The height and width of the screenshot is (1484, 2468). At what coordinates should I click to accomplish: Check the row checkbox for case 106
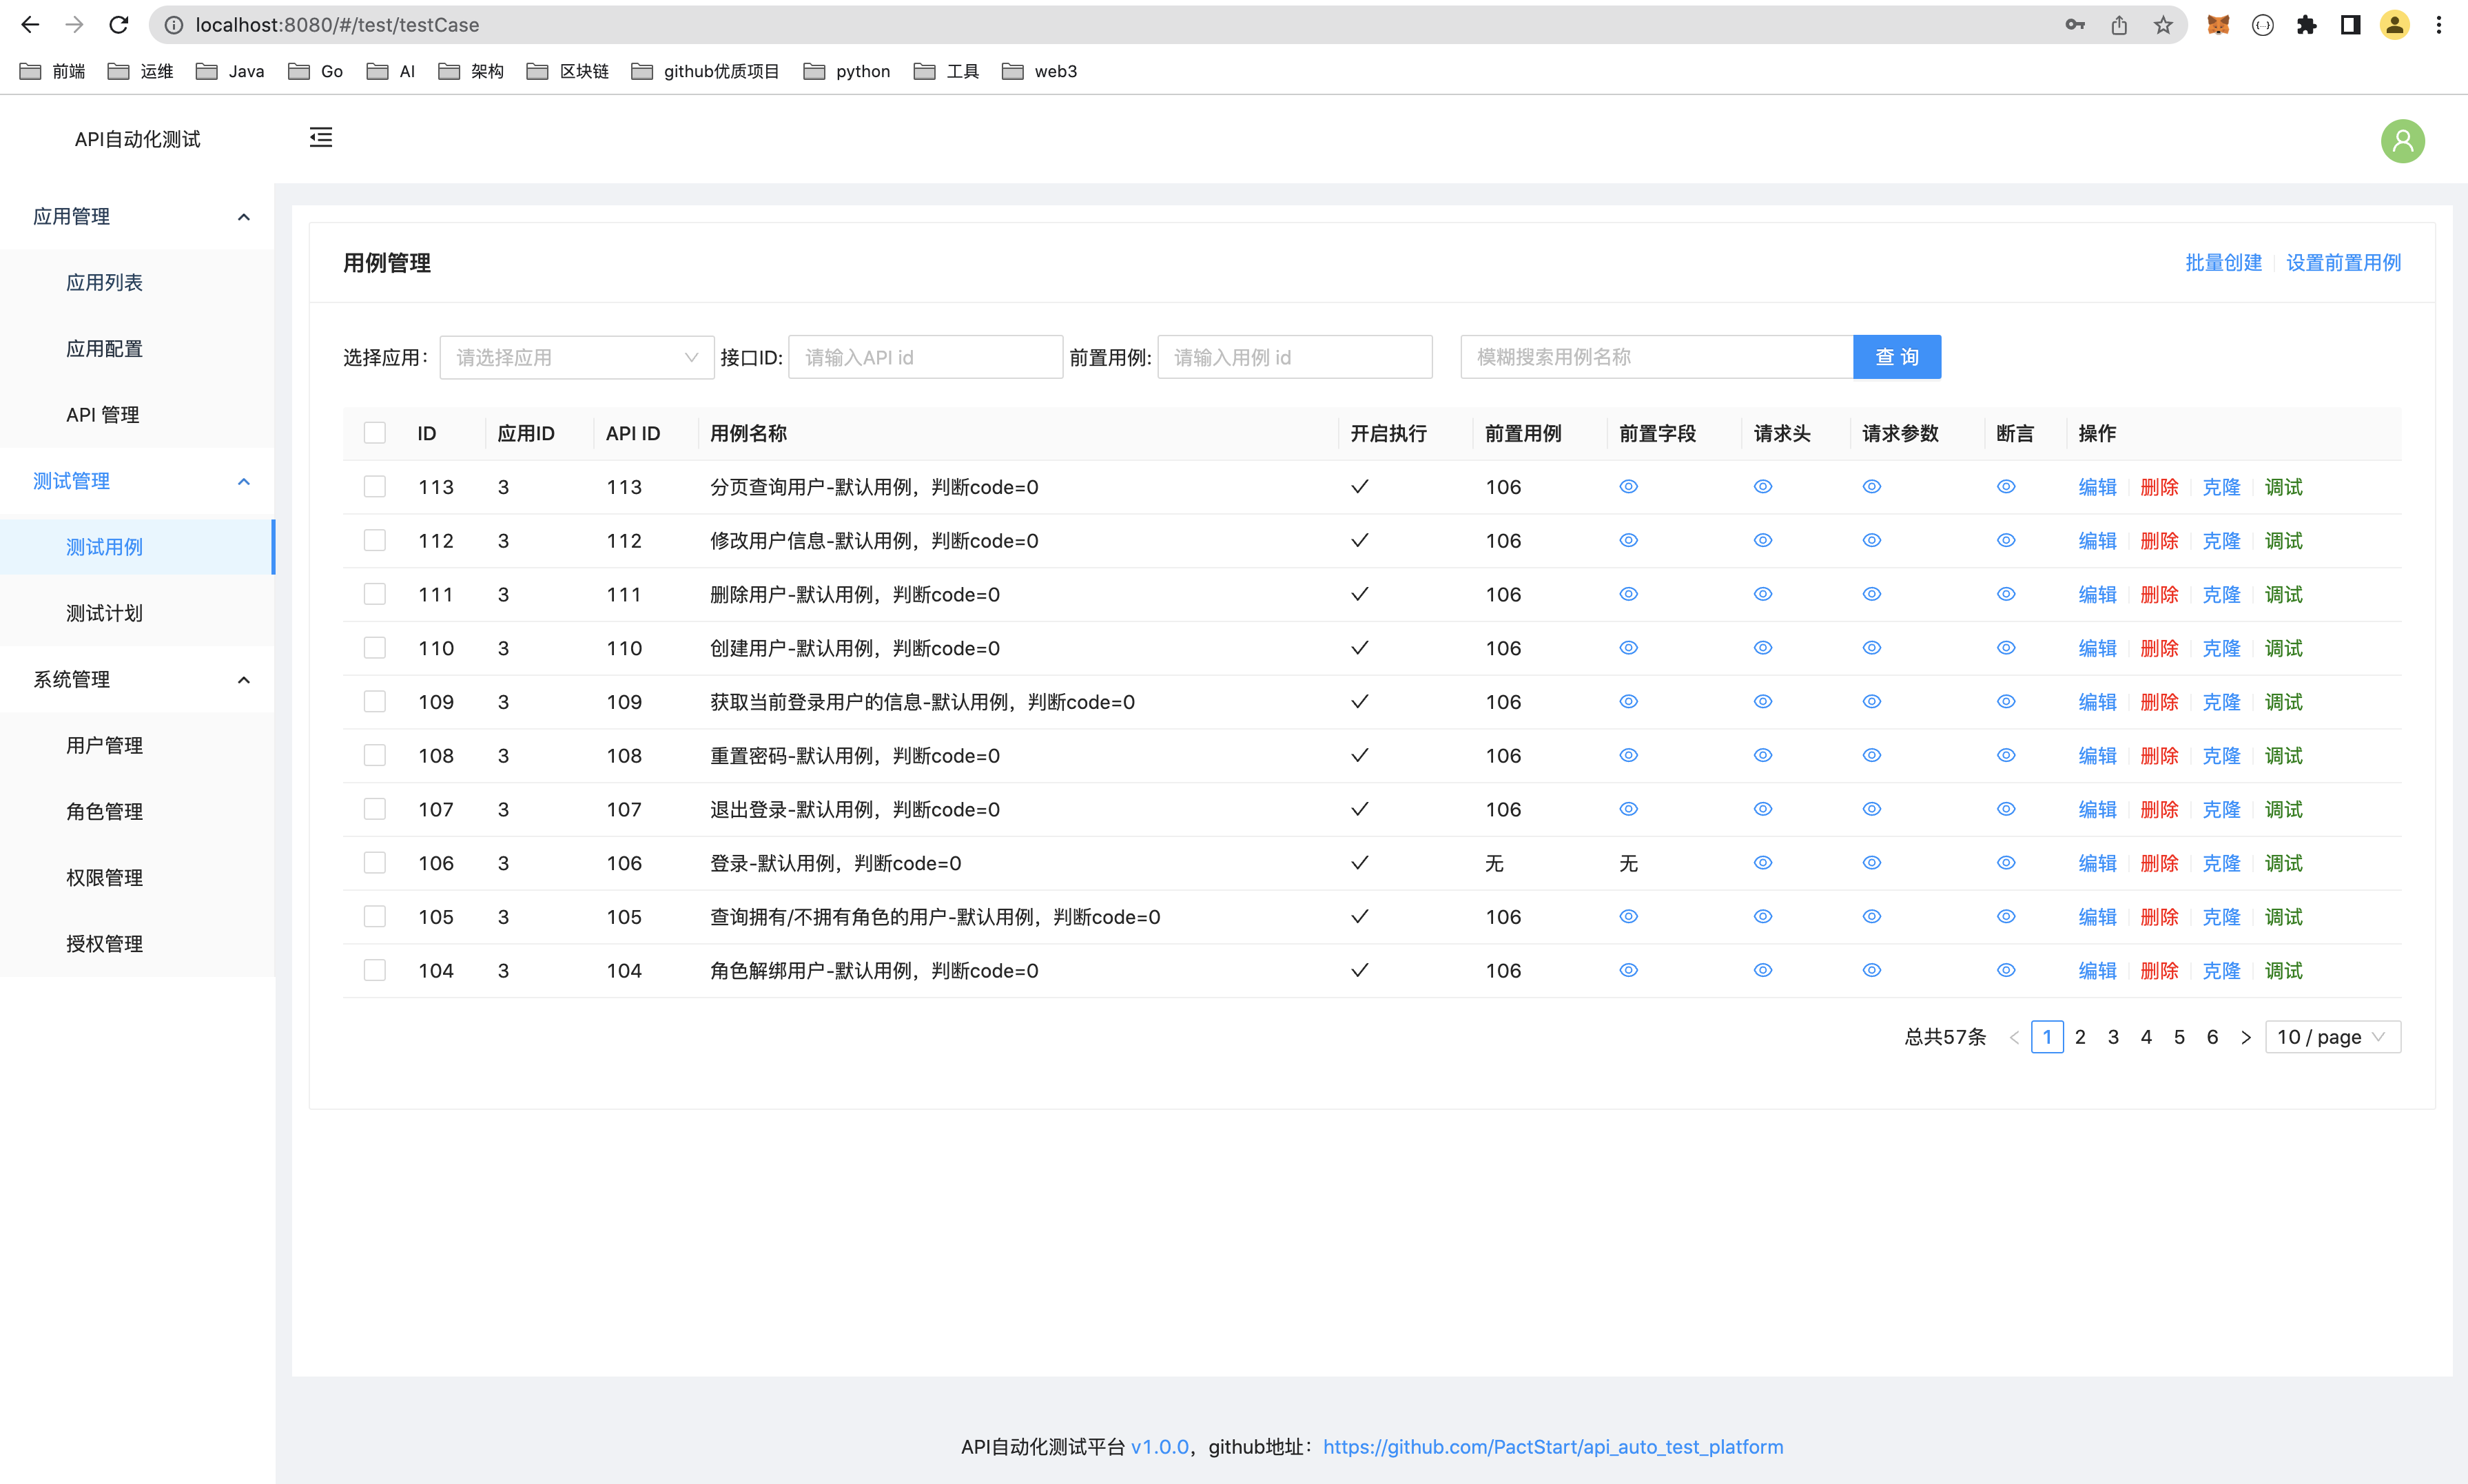click(x=374, y=863)
